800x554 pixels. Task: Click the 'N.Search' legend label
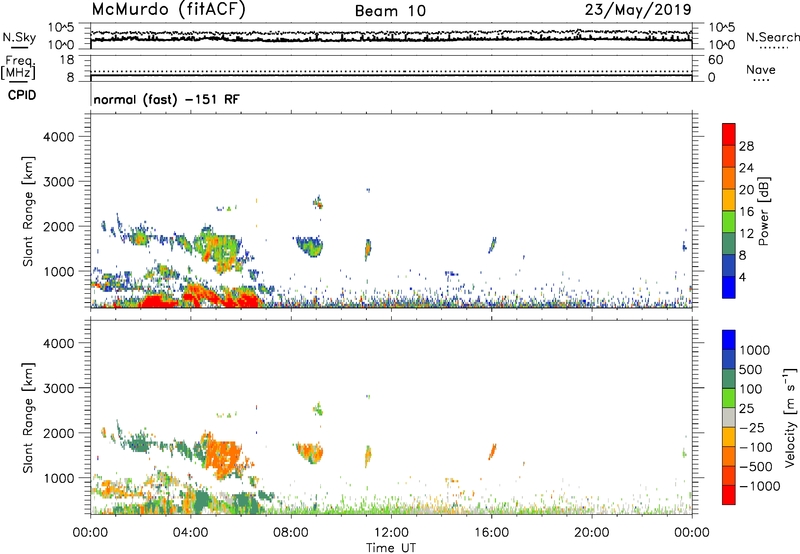click(772, 37)
